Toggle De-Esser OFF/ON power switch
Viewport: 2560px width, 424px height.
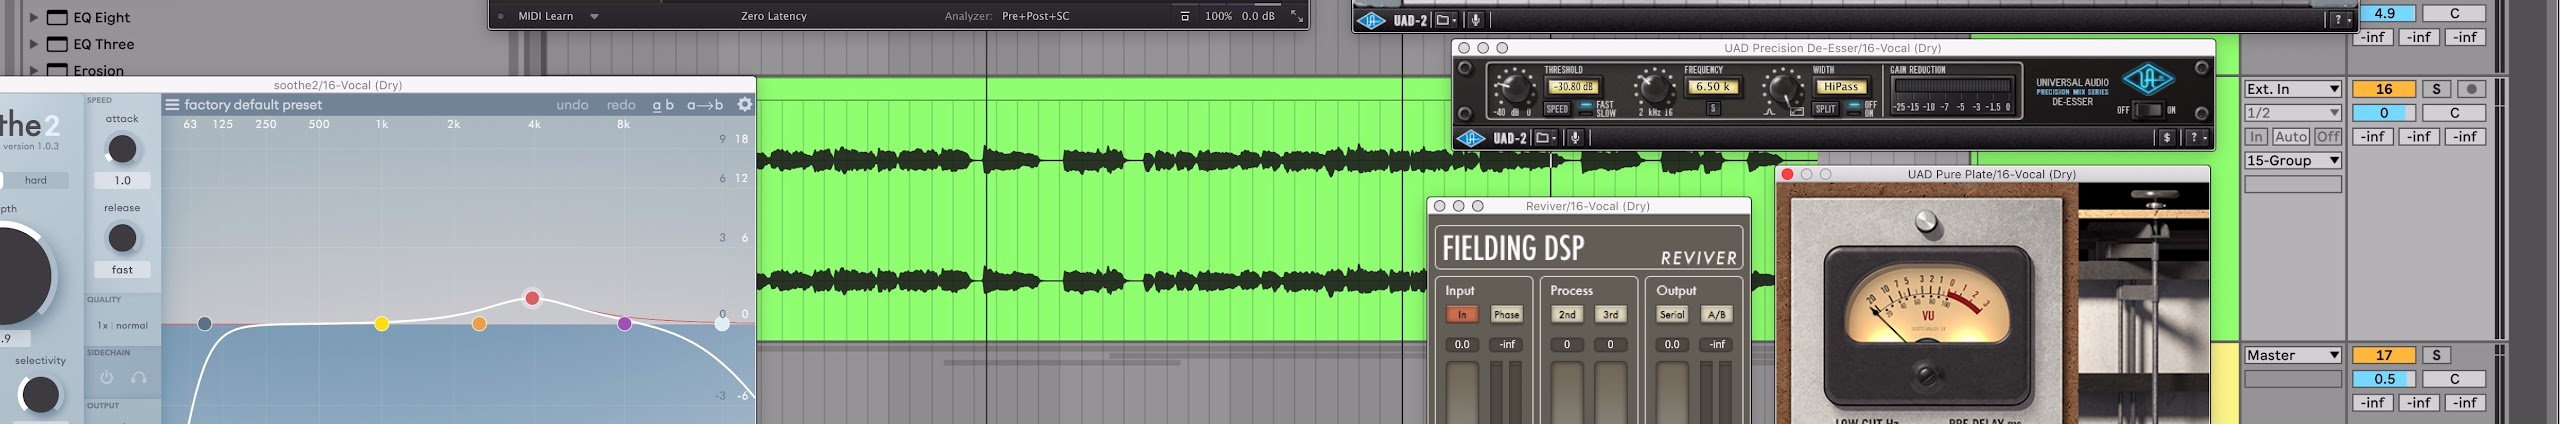point(2148,110)
